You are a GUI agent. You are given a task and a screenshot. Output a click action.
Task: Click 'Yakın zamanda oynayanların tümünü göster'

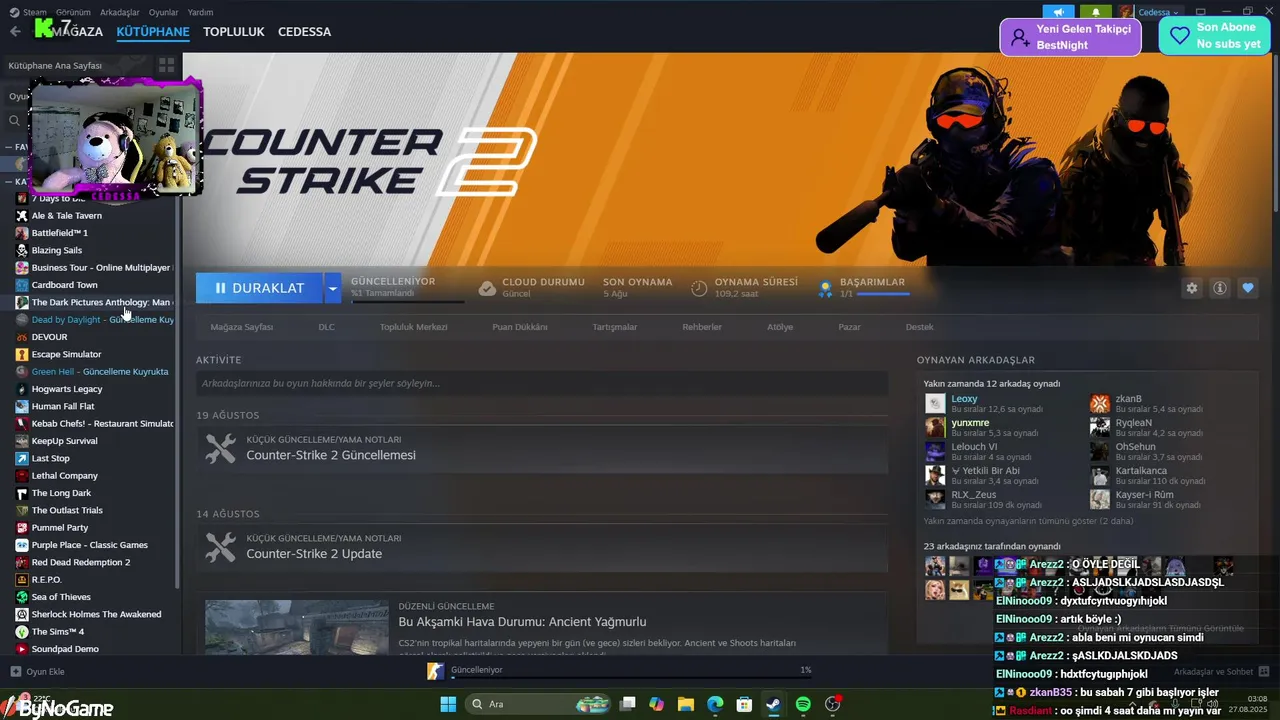1028,521
